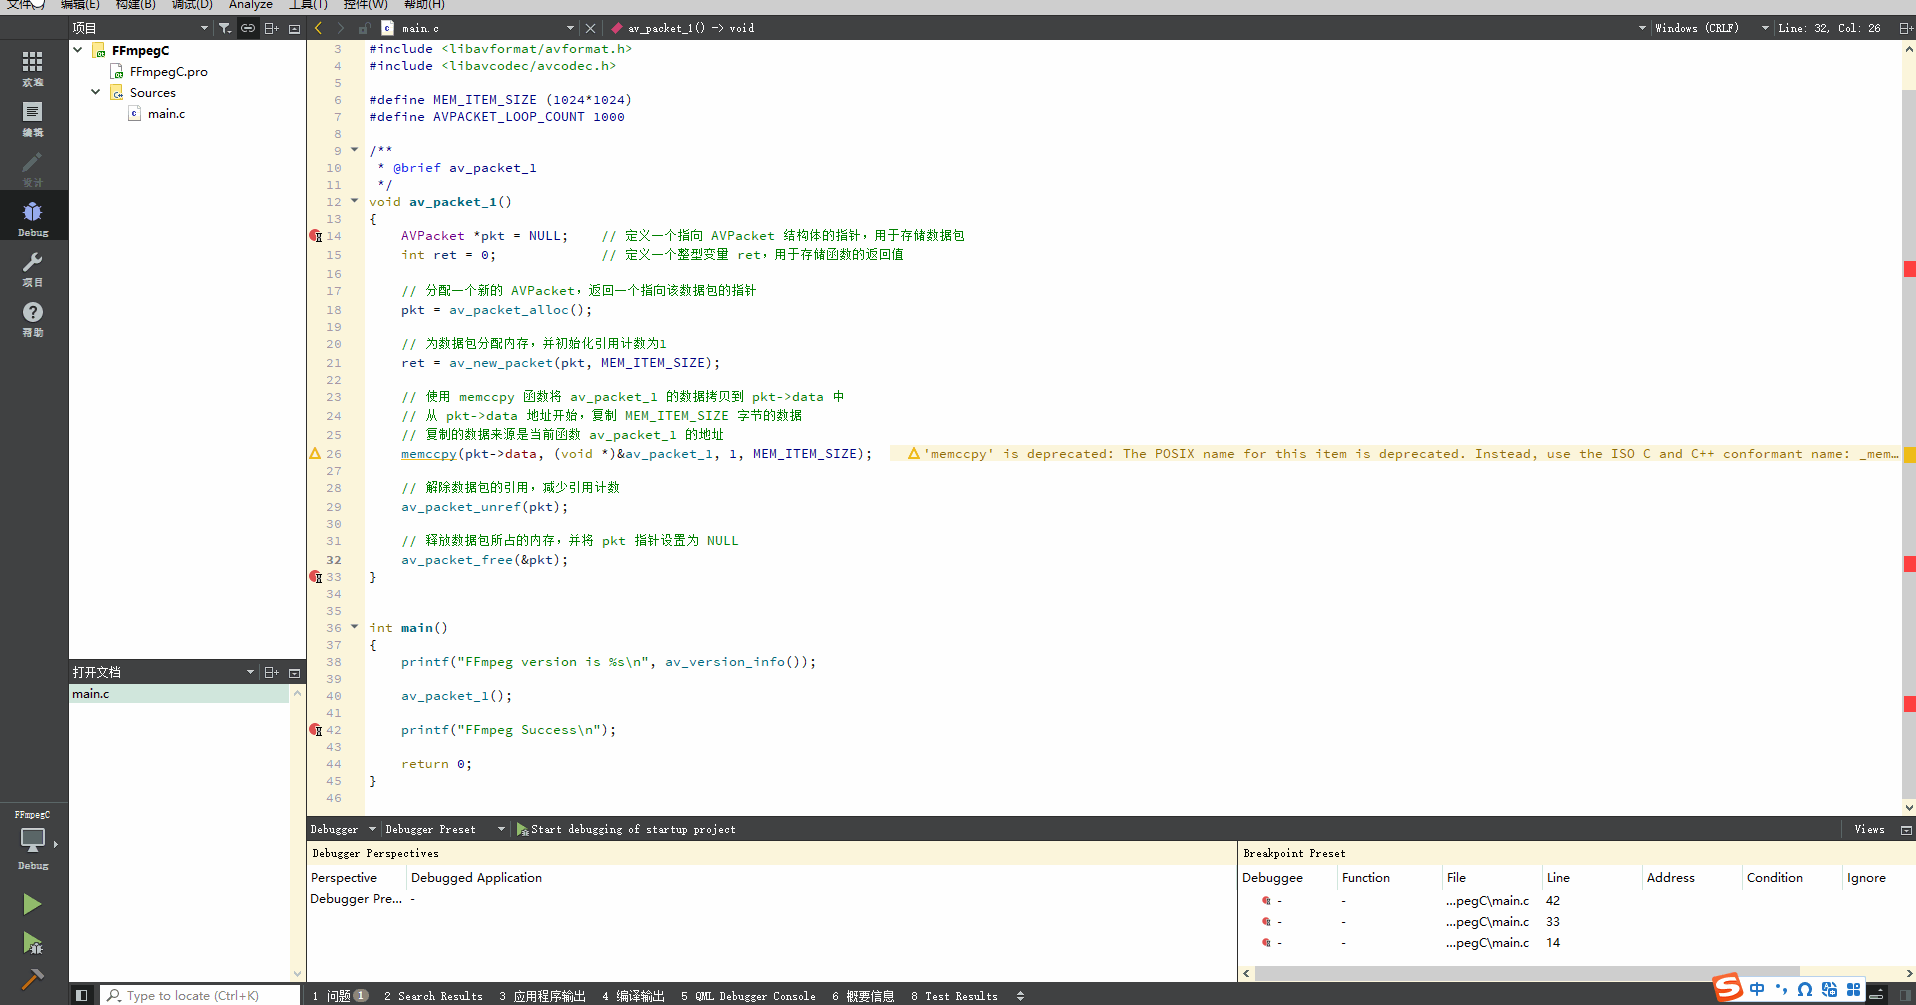Switch to Edit mode in sidebar
This screenshot has width=1916, height=1005.
[x=33, y=119]
